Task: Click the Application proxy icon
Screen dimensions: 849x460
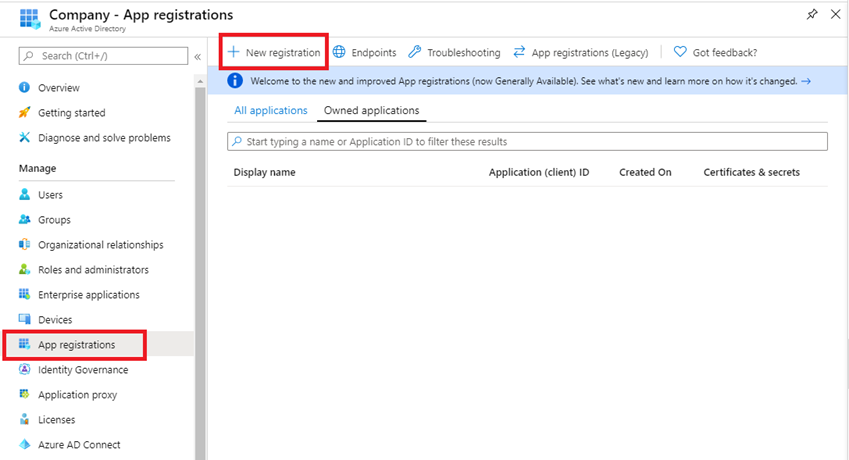Action: pyautogui.click(x=24, y=394)
